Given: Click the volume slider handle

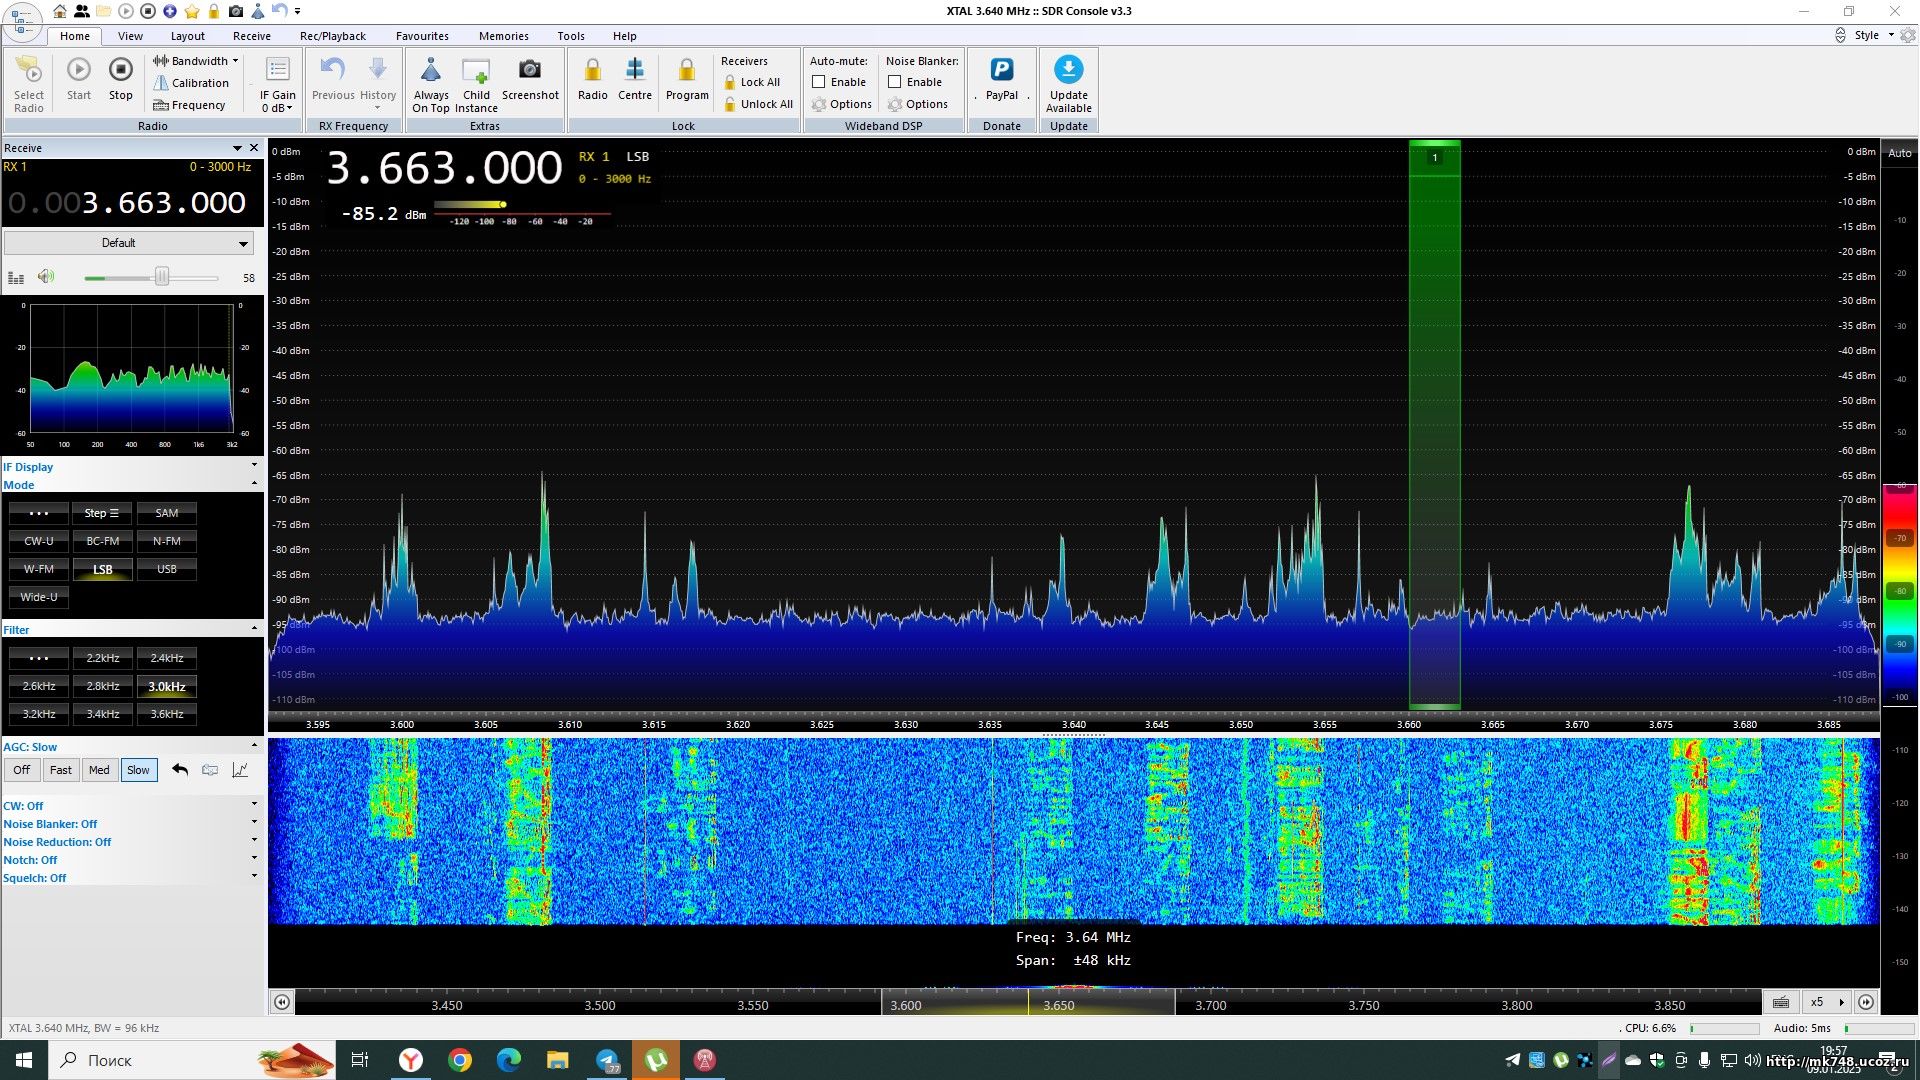Looking at the screenshot, I should 162,277.
